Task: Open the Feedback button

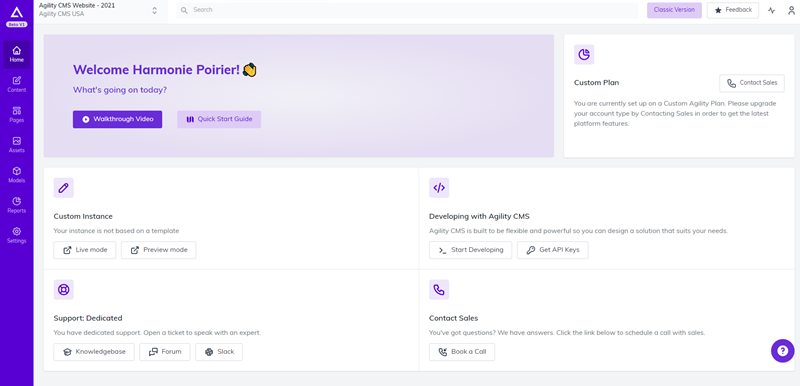Action: click(733, 10)
